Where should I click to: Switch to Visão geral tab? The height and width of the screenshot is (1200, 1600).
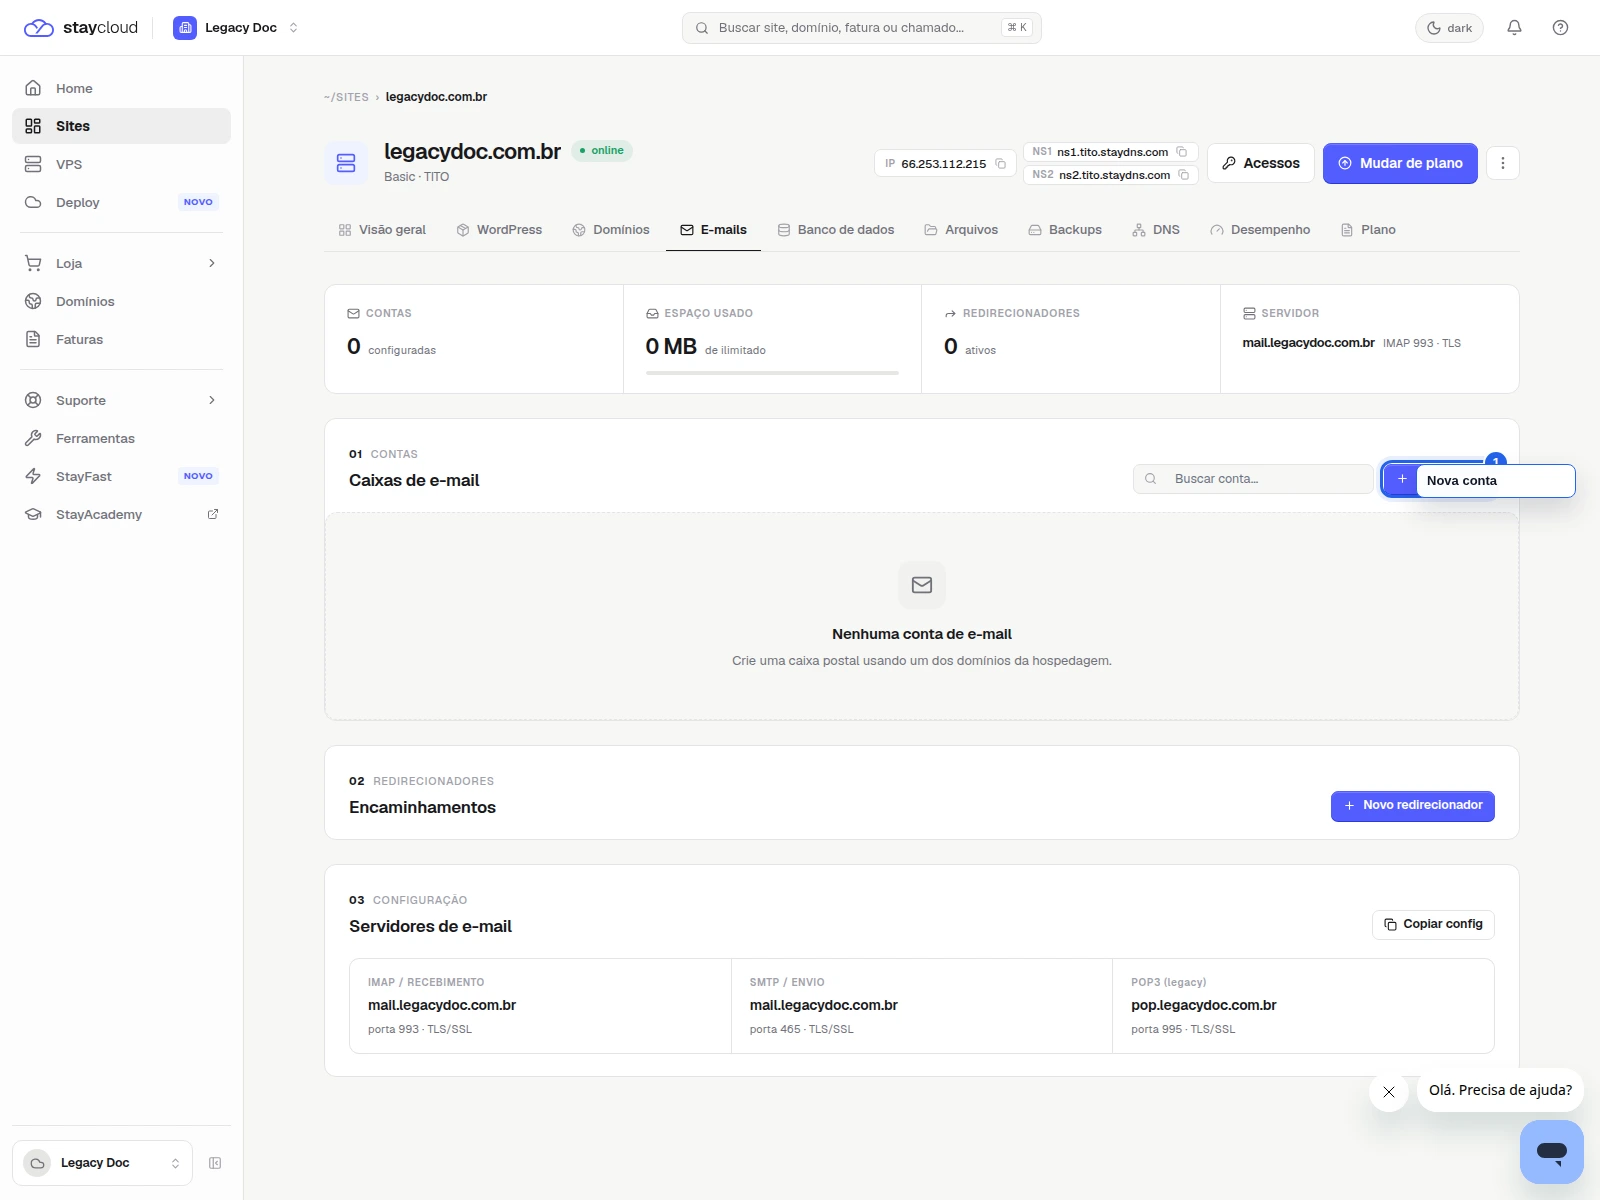click(x=382, y=230)
